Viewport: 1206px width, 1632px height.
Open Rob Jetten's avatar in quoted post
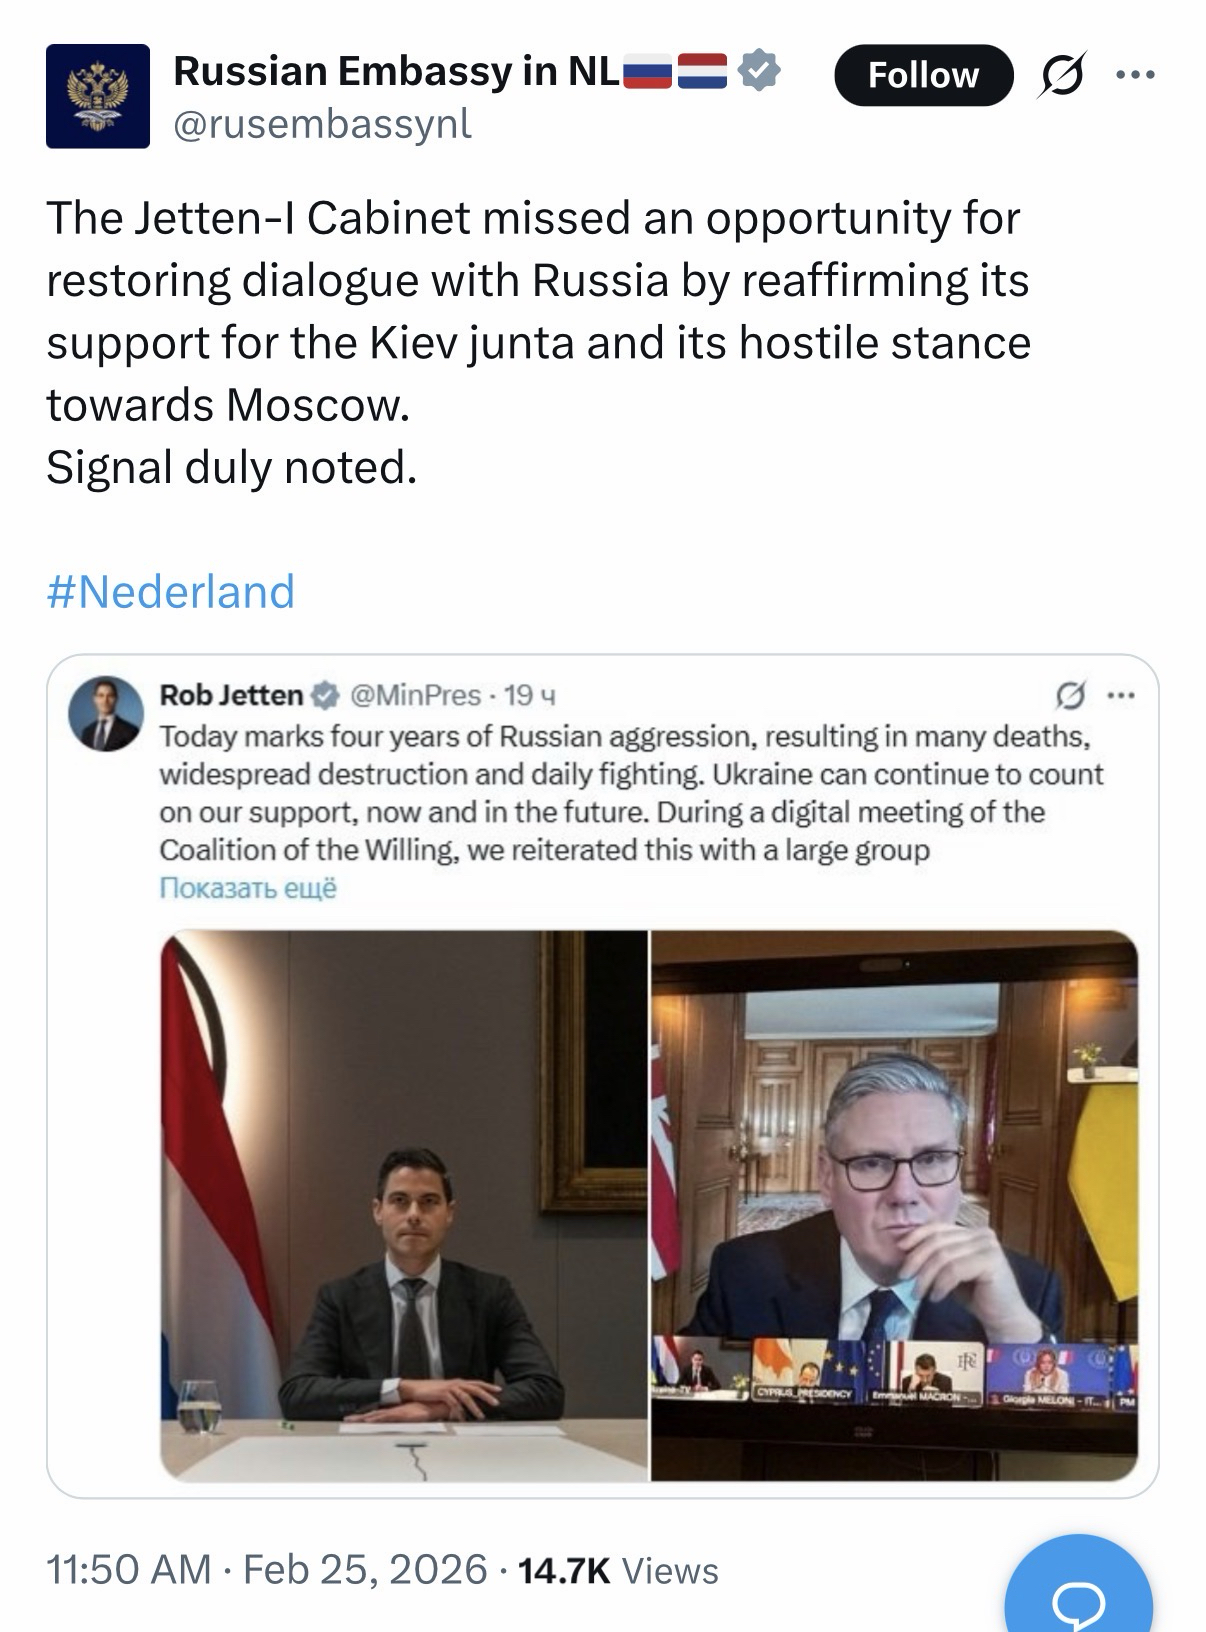104,712
